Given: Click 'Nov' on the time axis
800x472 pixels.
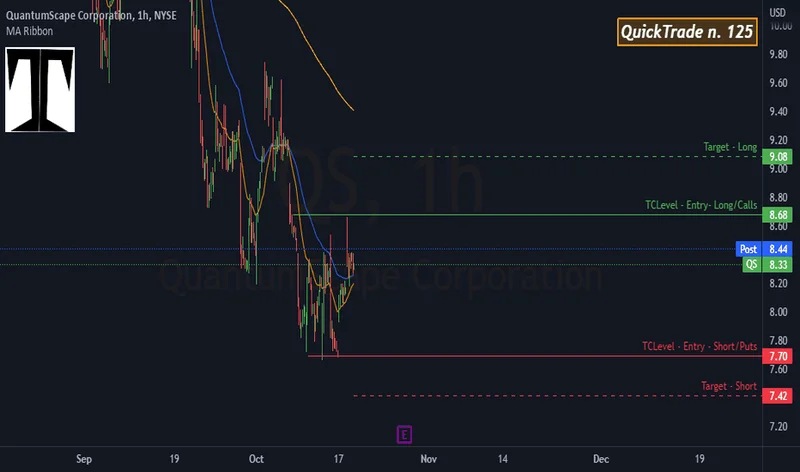Looking at the screenshot, I should [x=428, y=459].
